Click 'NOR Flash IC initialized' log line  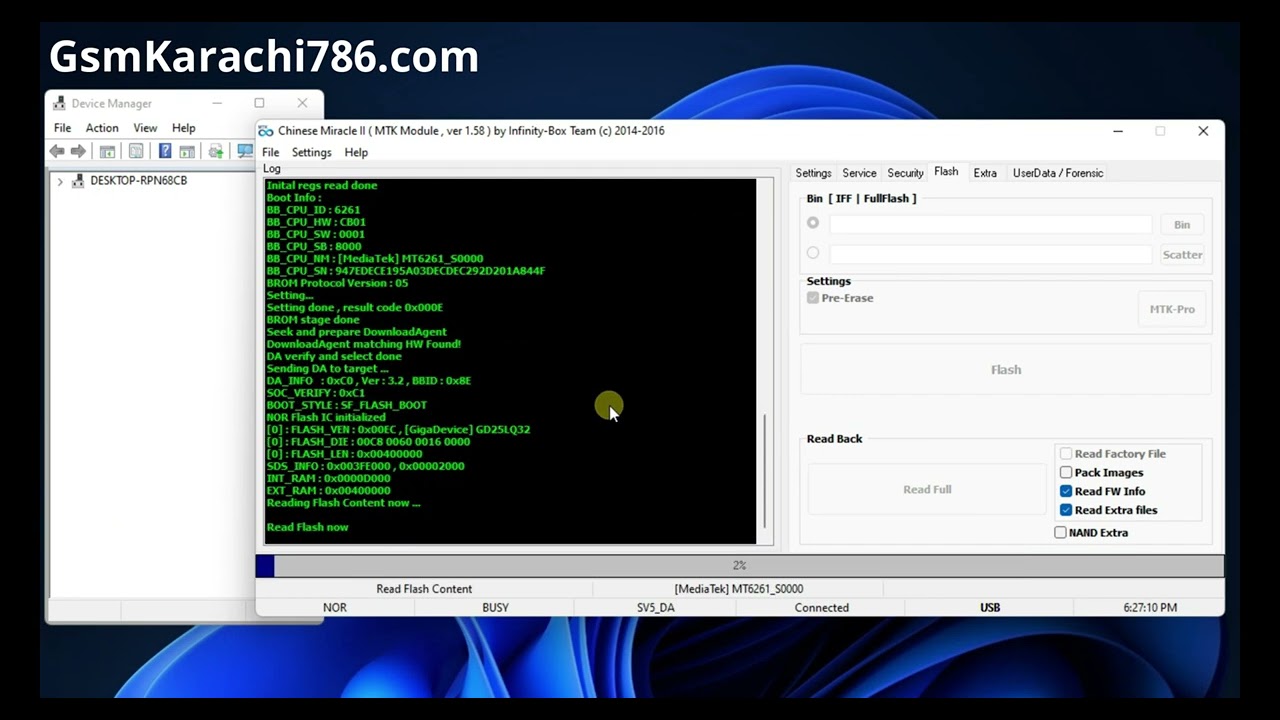pyautogui.click(x=325, y=417)
